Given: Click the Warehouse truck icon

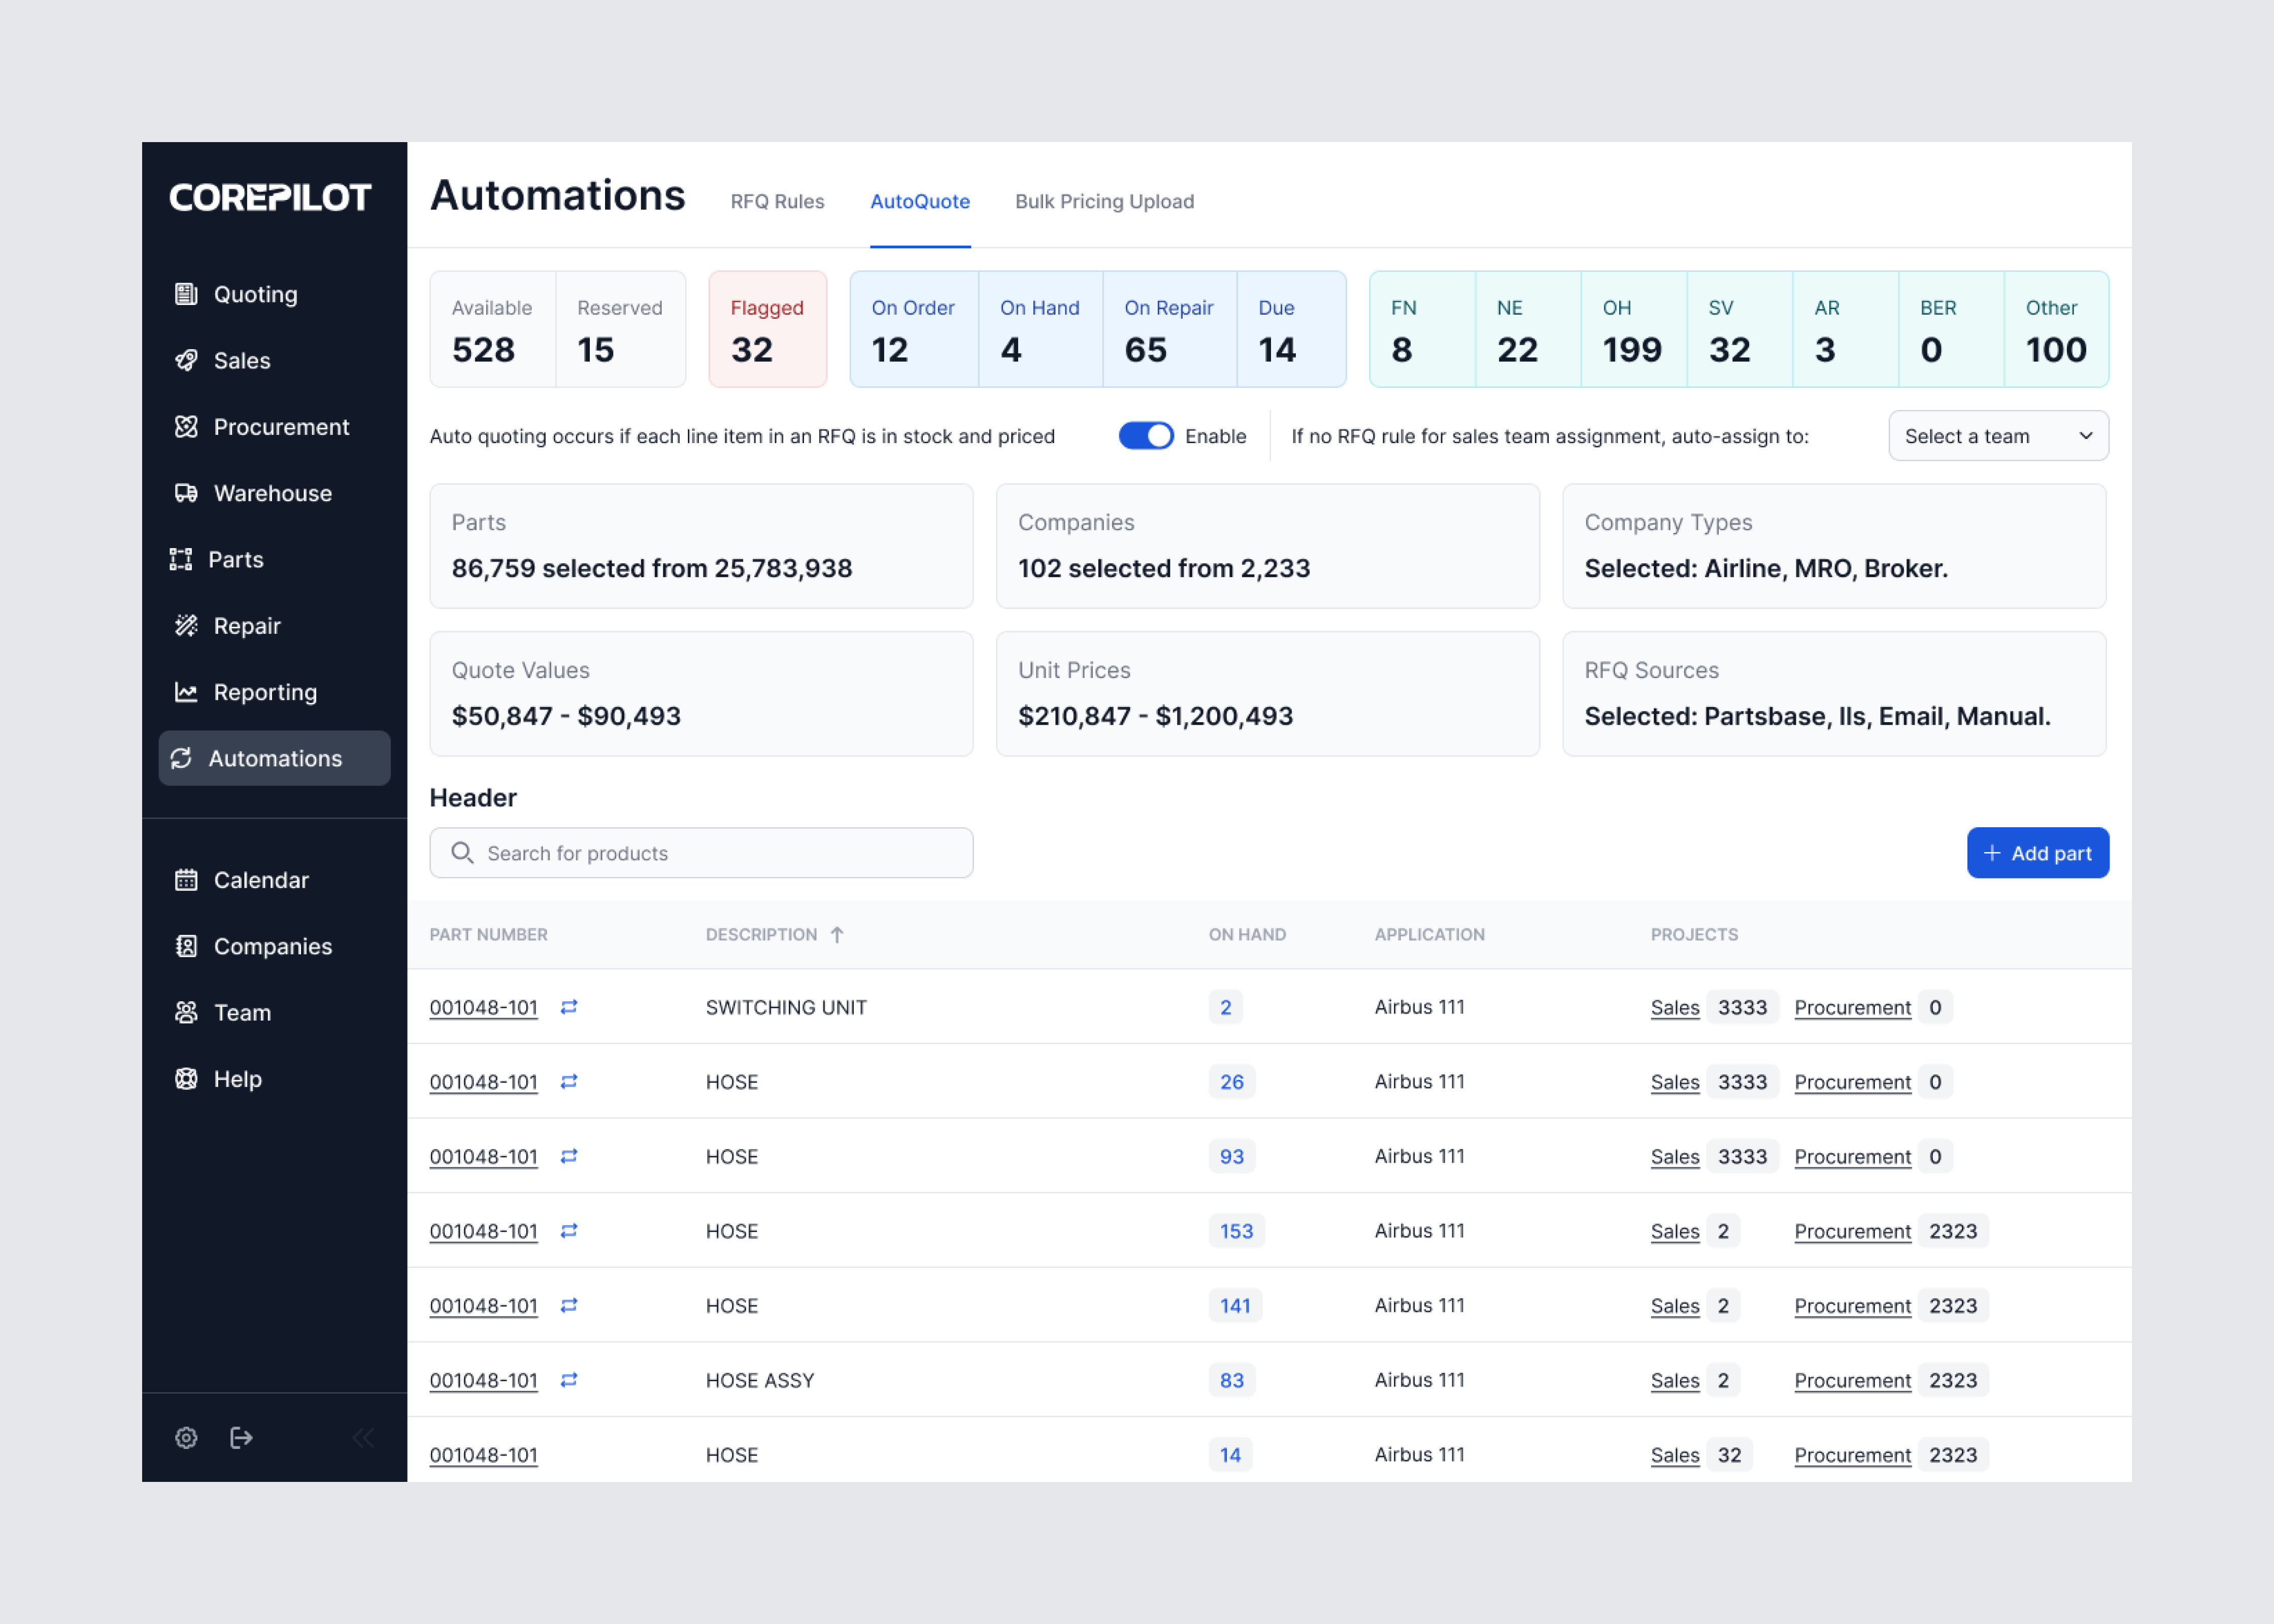Looking at the screenshot, I should [186, 493].
